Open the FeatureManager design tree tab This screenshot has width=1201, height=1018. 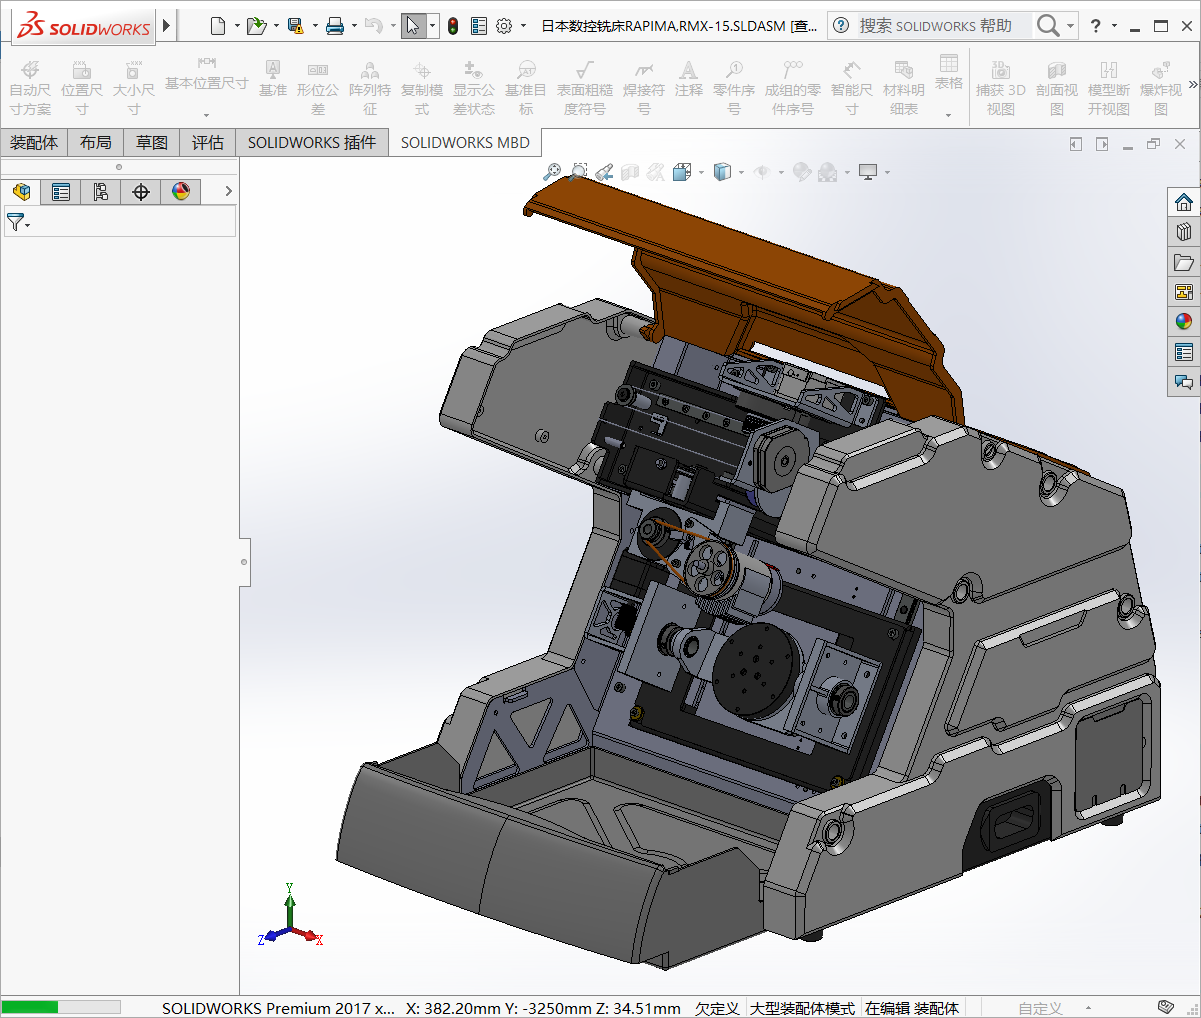tap(21, 191)
